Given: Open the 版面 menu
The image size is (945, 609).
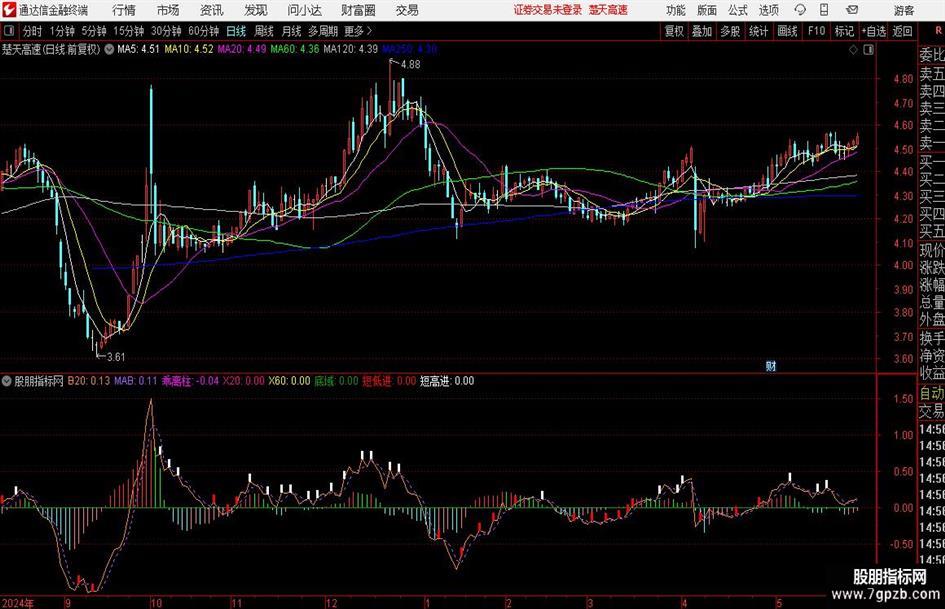Looking at the screenshot, I should click(707, 10).
